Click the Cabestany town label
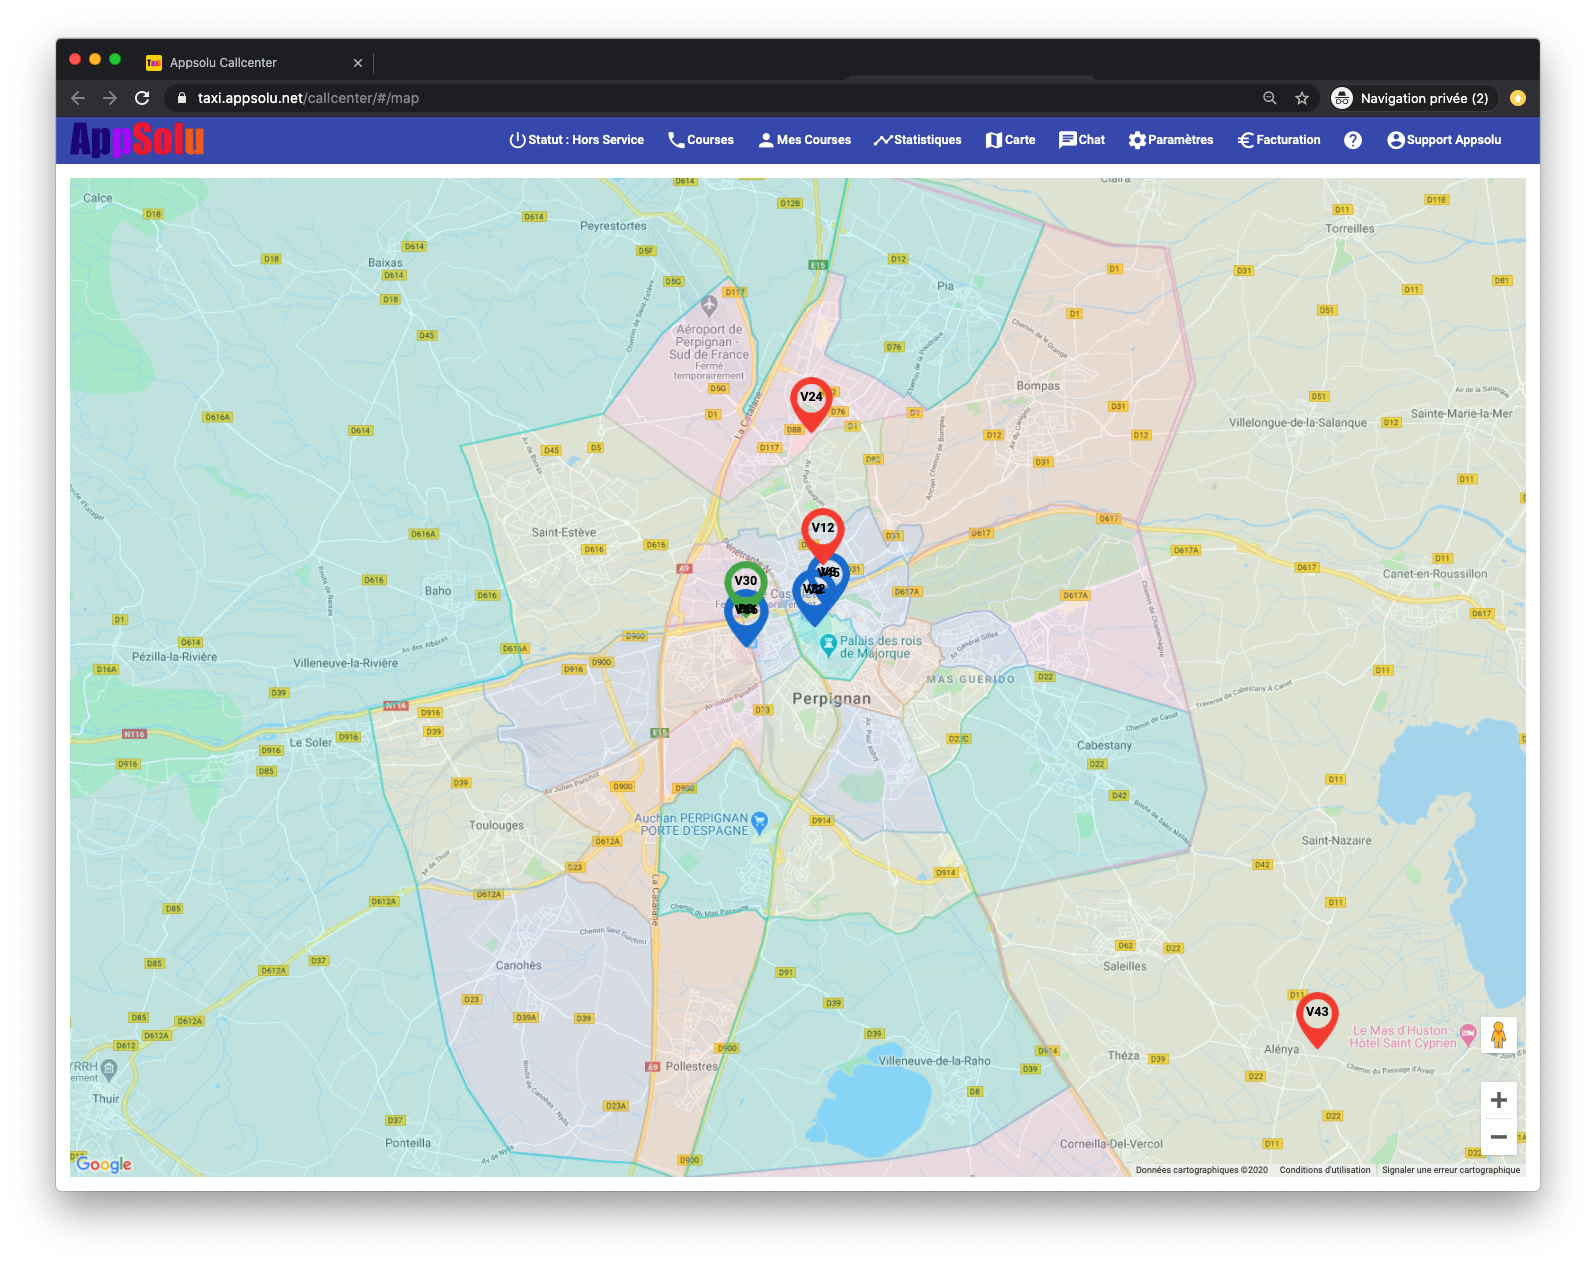 click(x=1104, y=746)
